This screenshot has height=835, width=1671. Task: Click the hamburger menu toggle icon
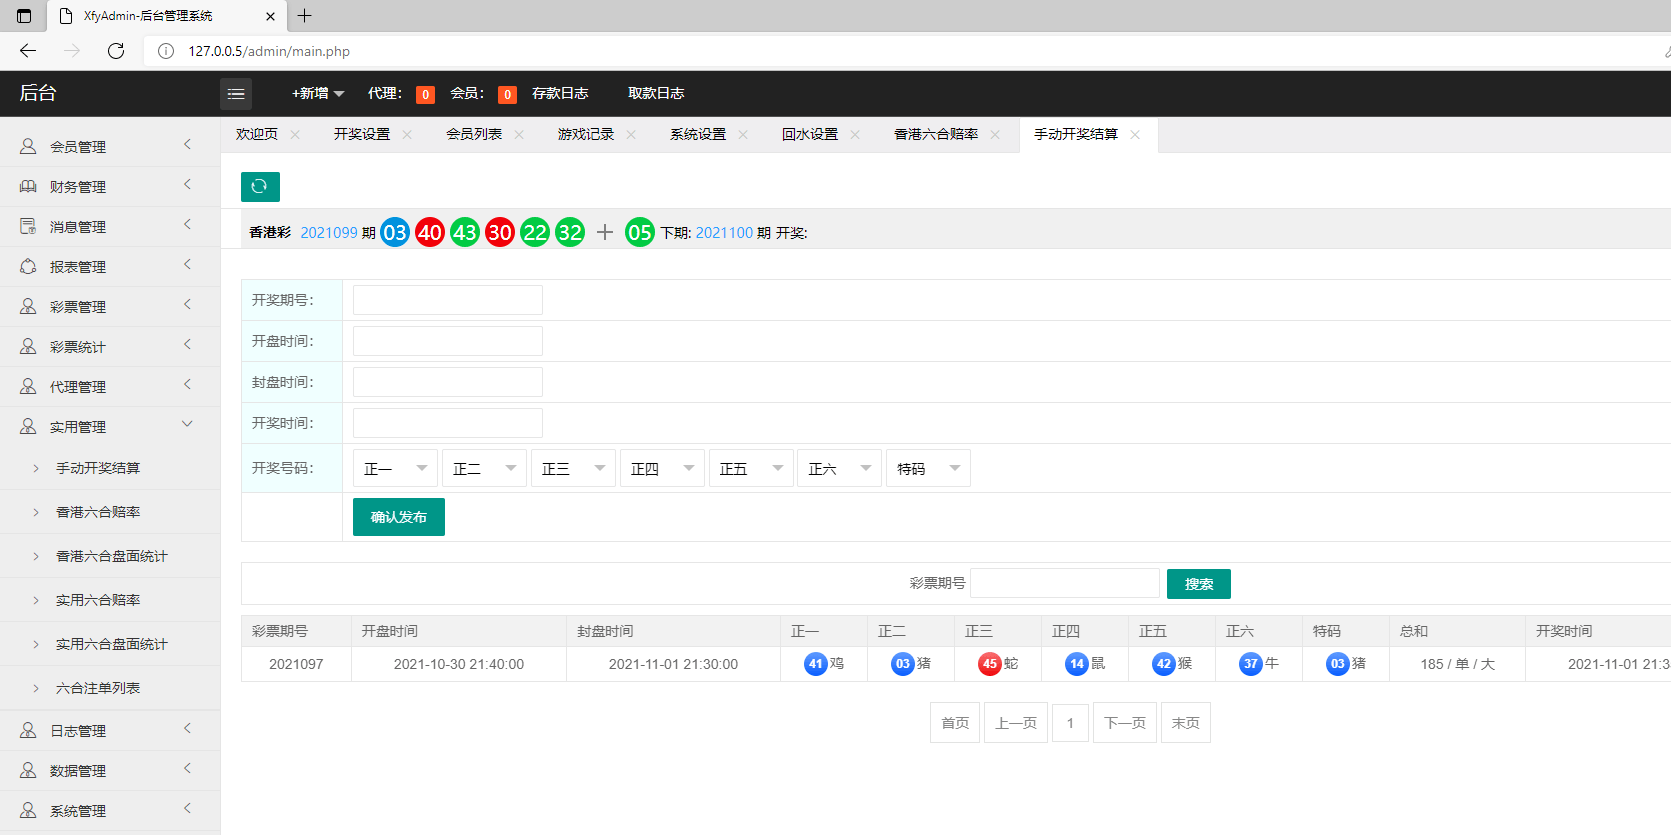point(236,94)
